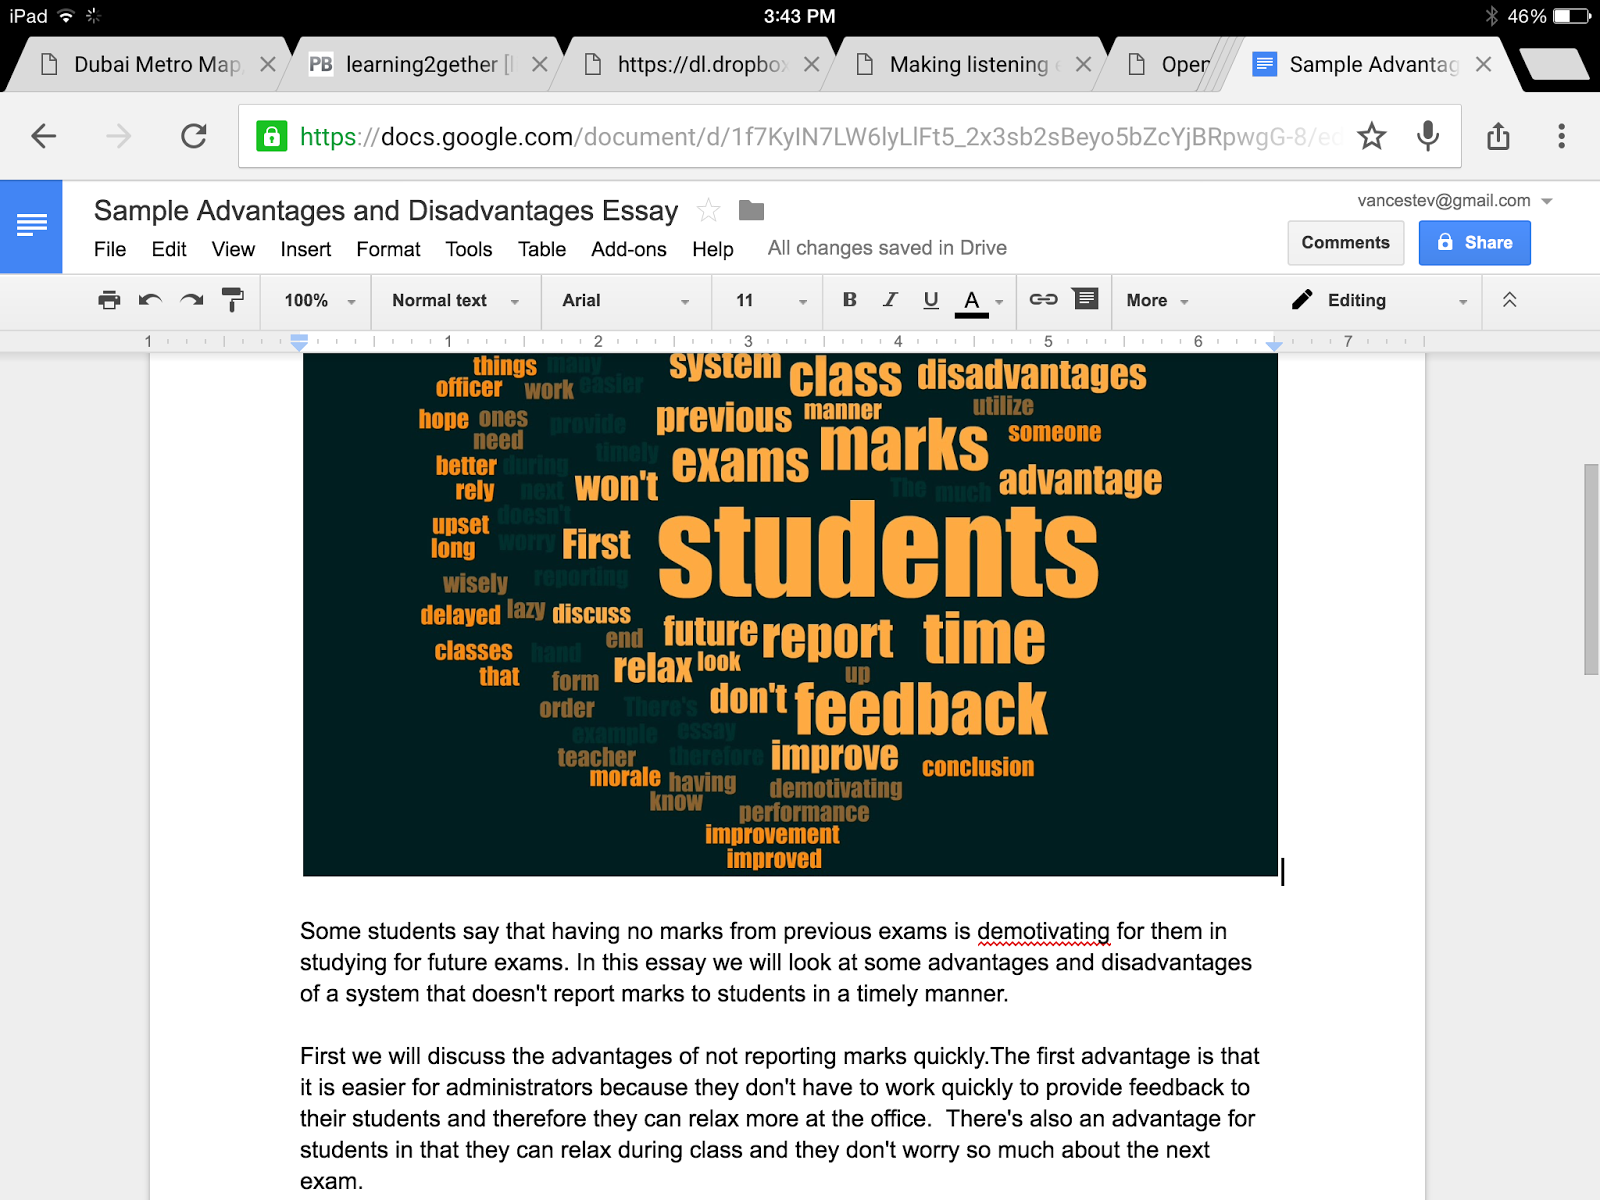This screenshot has width=1600, height=1200.
Task: Go back to the previous page
Action: pos(44,136)
